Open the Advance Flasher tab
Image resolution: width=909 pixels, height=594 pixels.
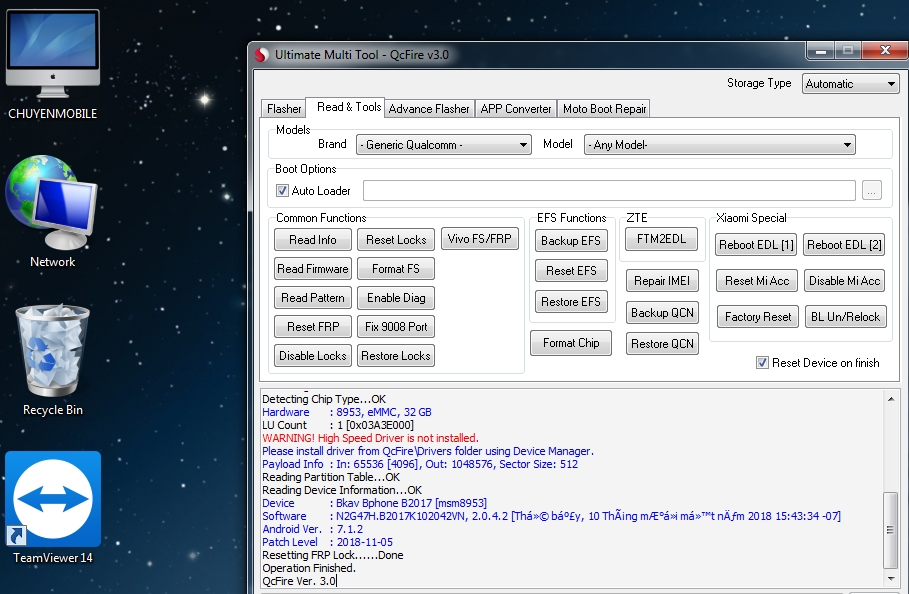429,109
